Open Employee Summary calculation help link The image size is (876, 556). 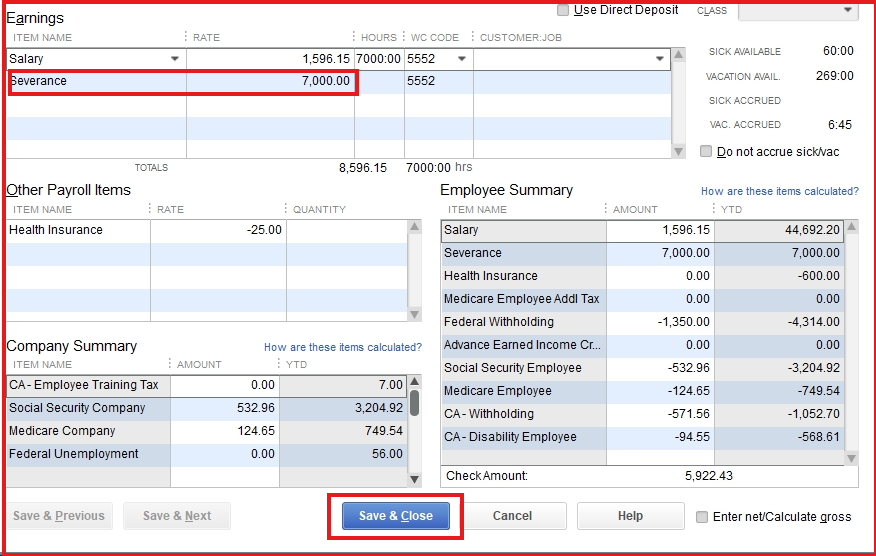pyautogui.click(x=779, y=191)
